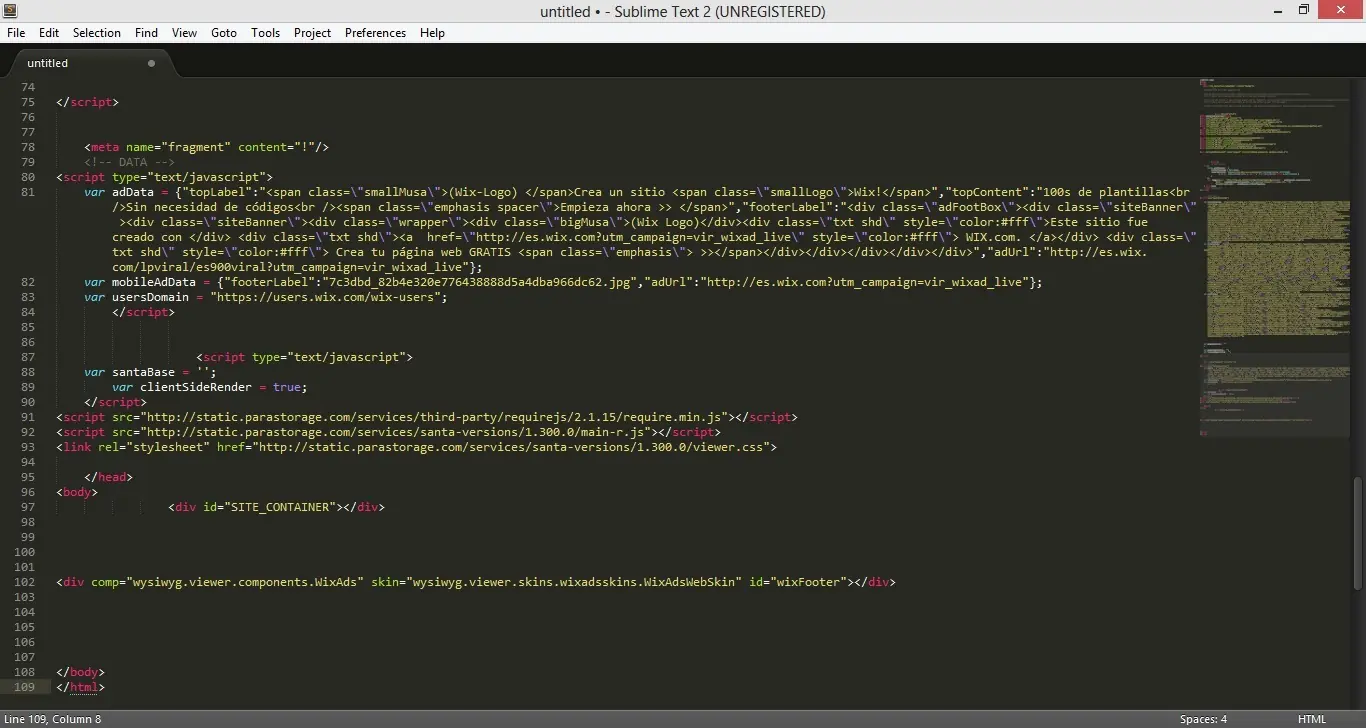Screen dimensions: 1366x728
Task: Click the closing </html> tag
Action: (x=80, y=687)
